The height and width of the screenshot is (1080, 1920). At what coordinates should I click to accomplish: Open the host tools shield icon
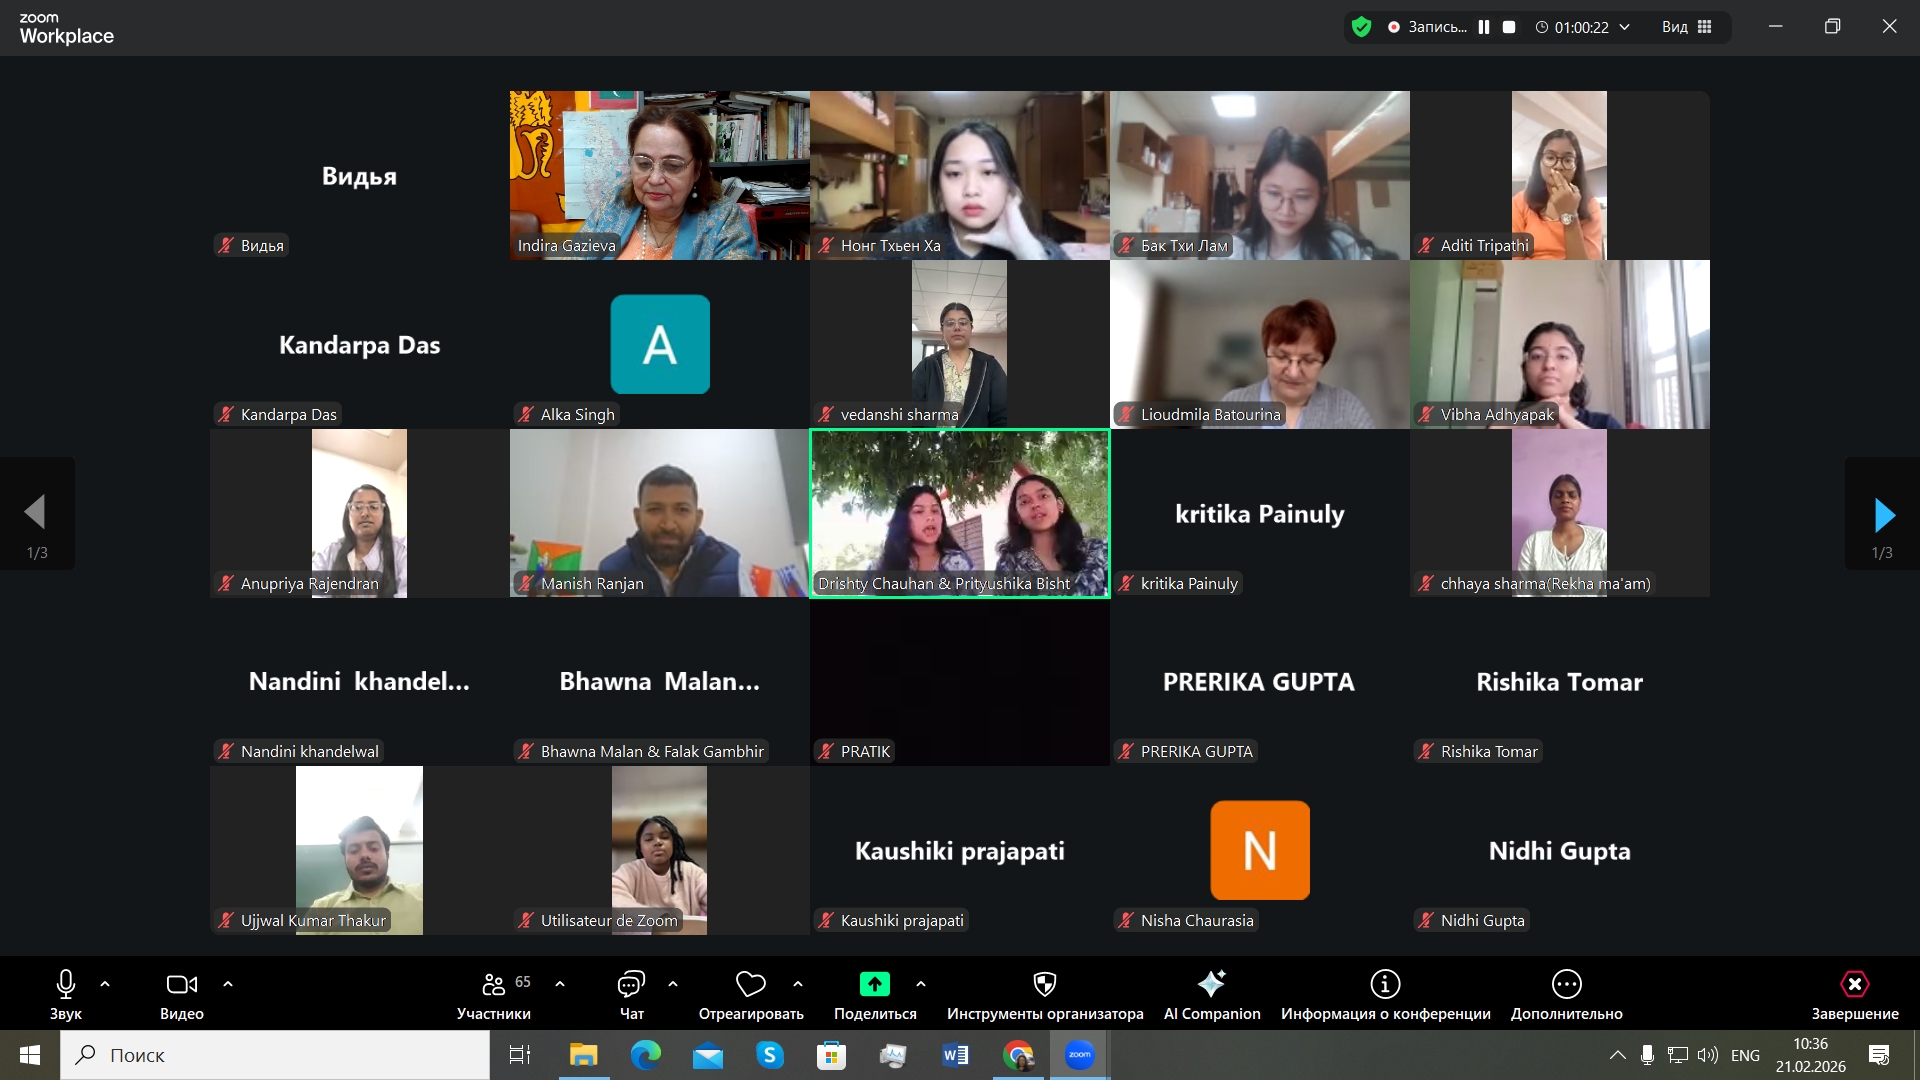tap(1044, 985)
